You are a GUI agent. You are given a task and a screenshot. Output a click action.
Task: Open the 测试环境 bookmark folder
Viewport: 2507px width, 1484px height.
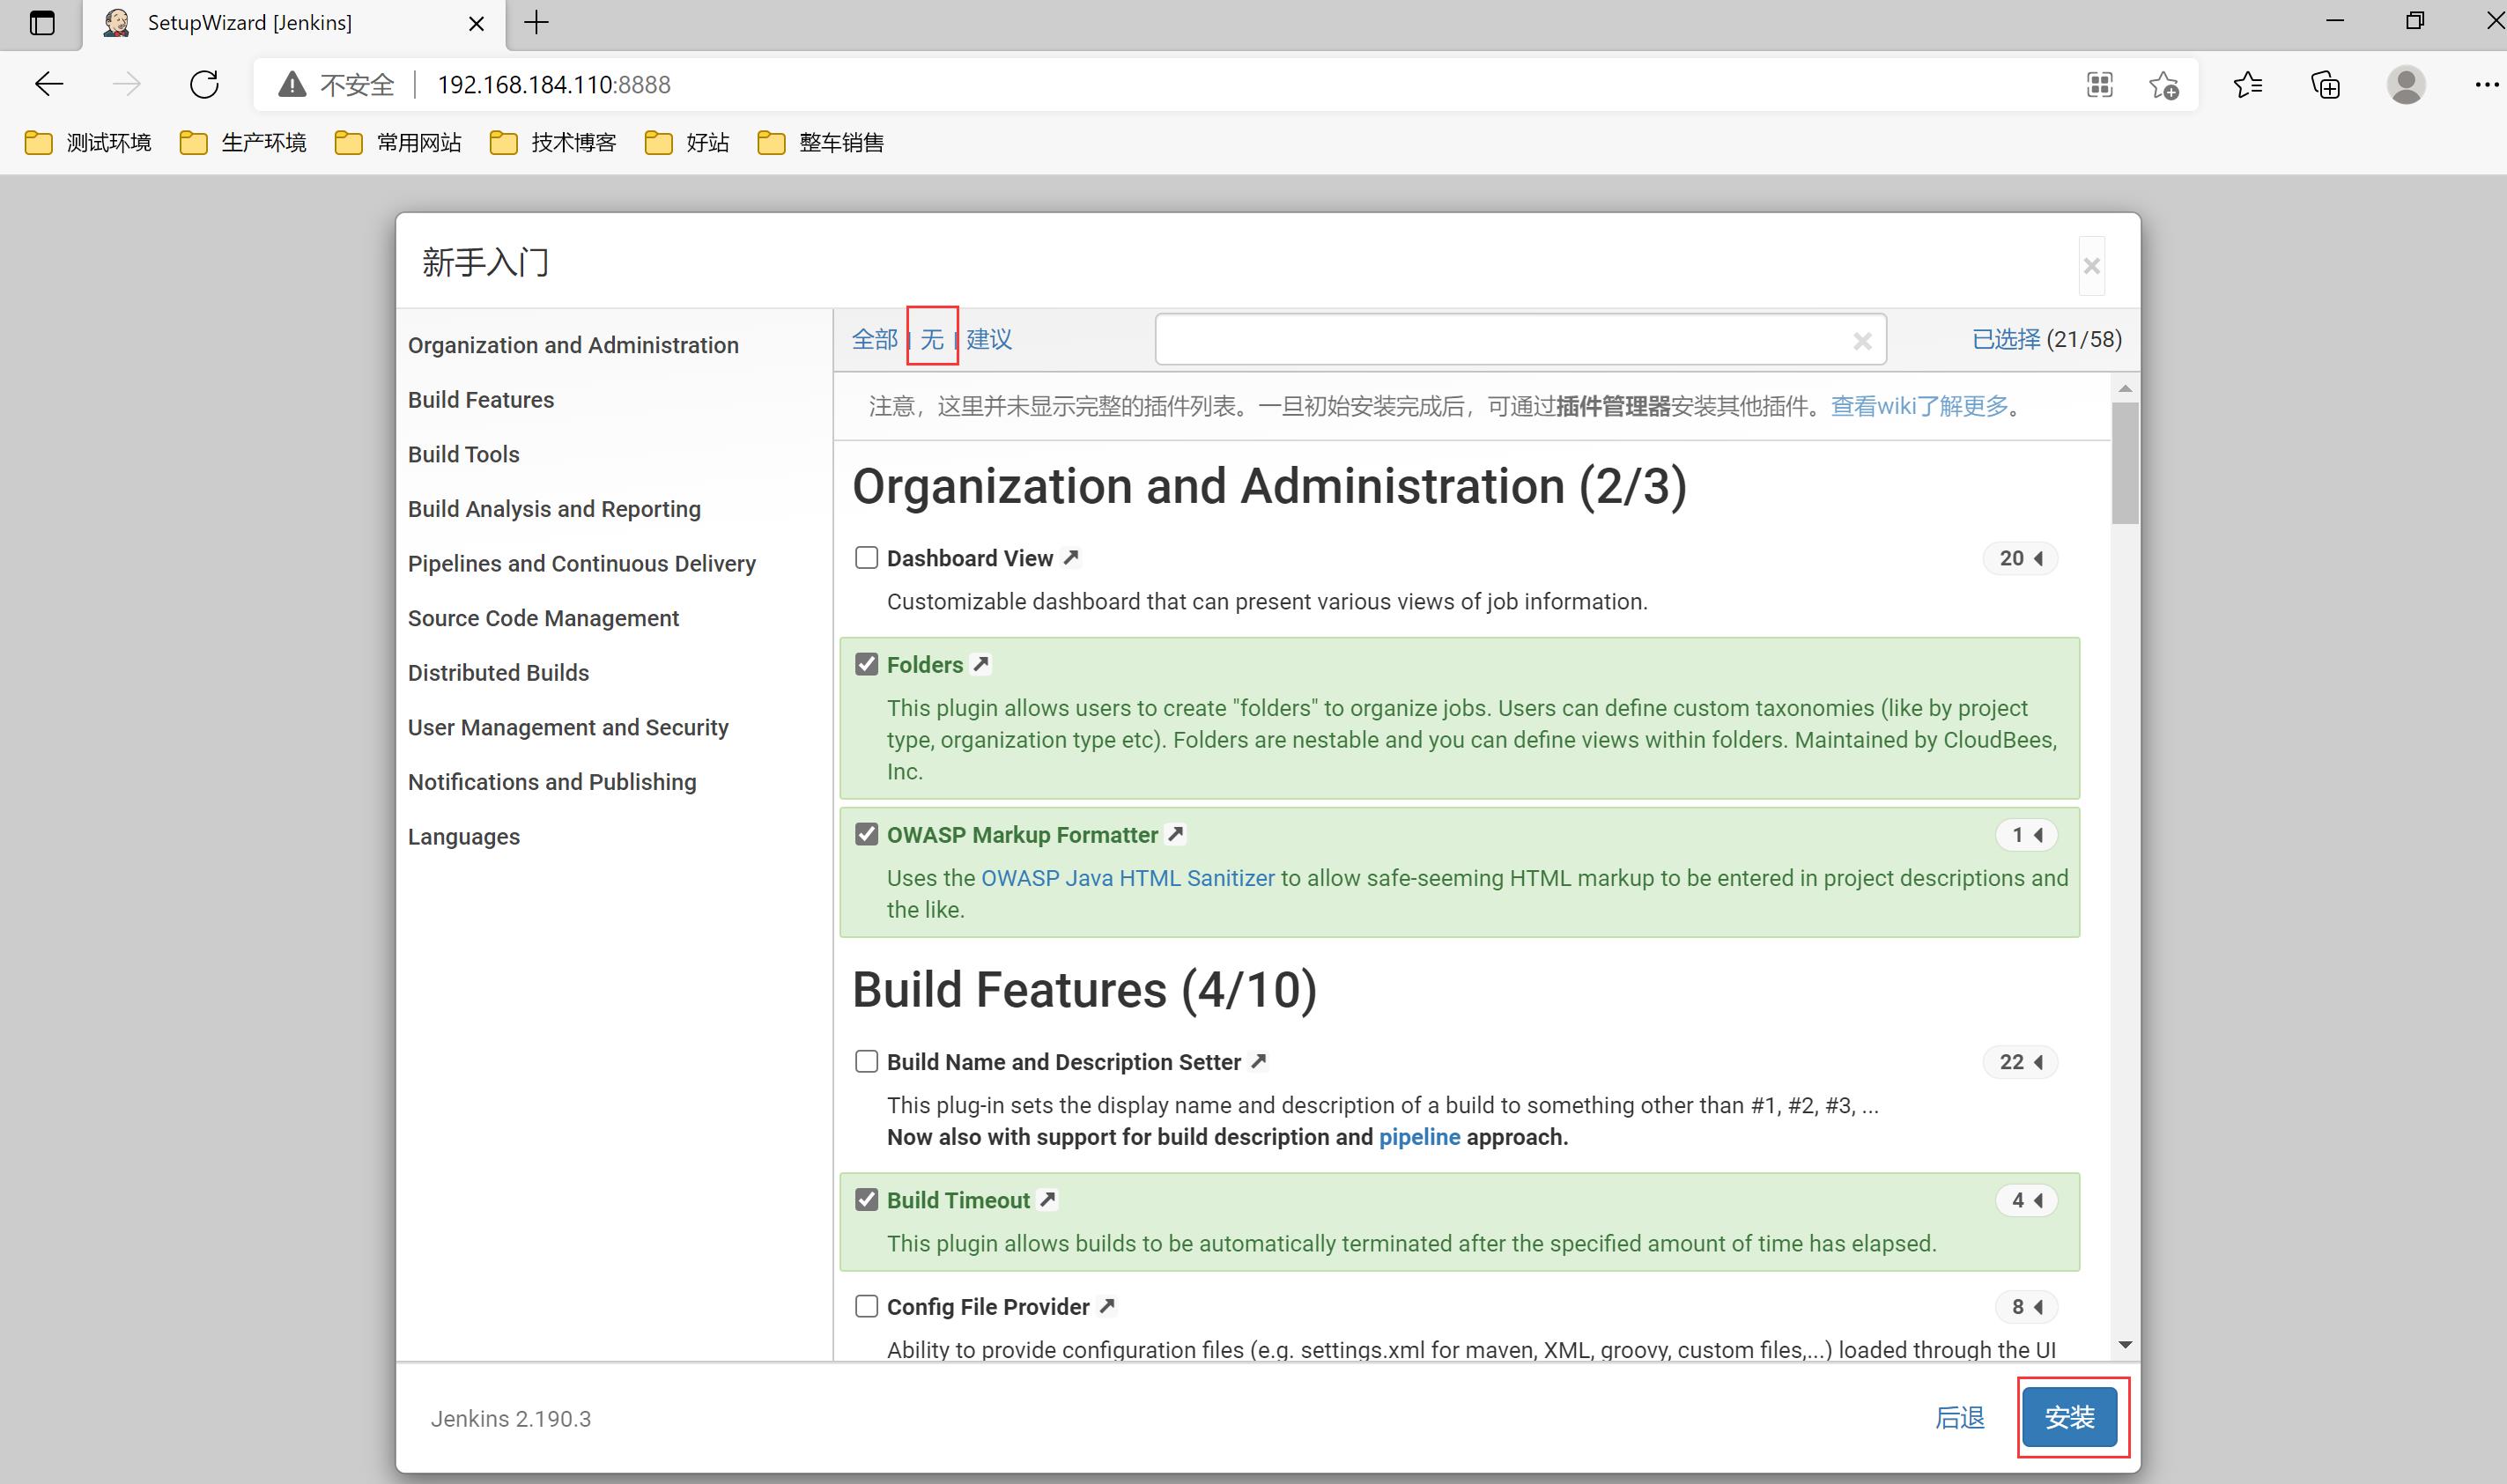click(x=88, y=143)
